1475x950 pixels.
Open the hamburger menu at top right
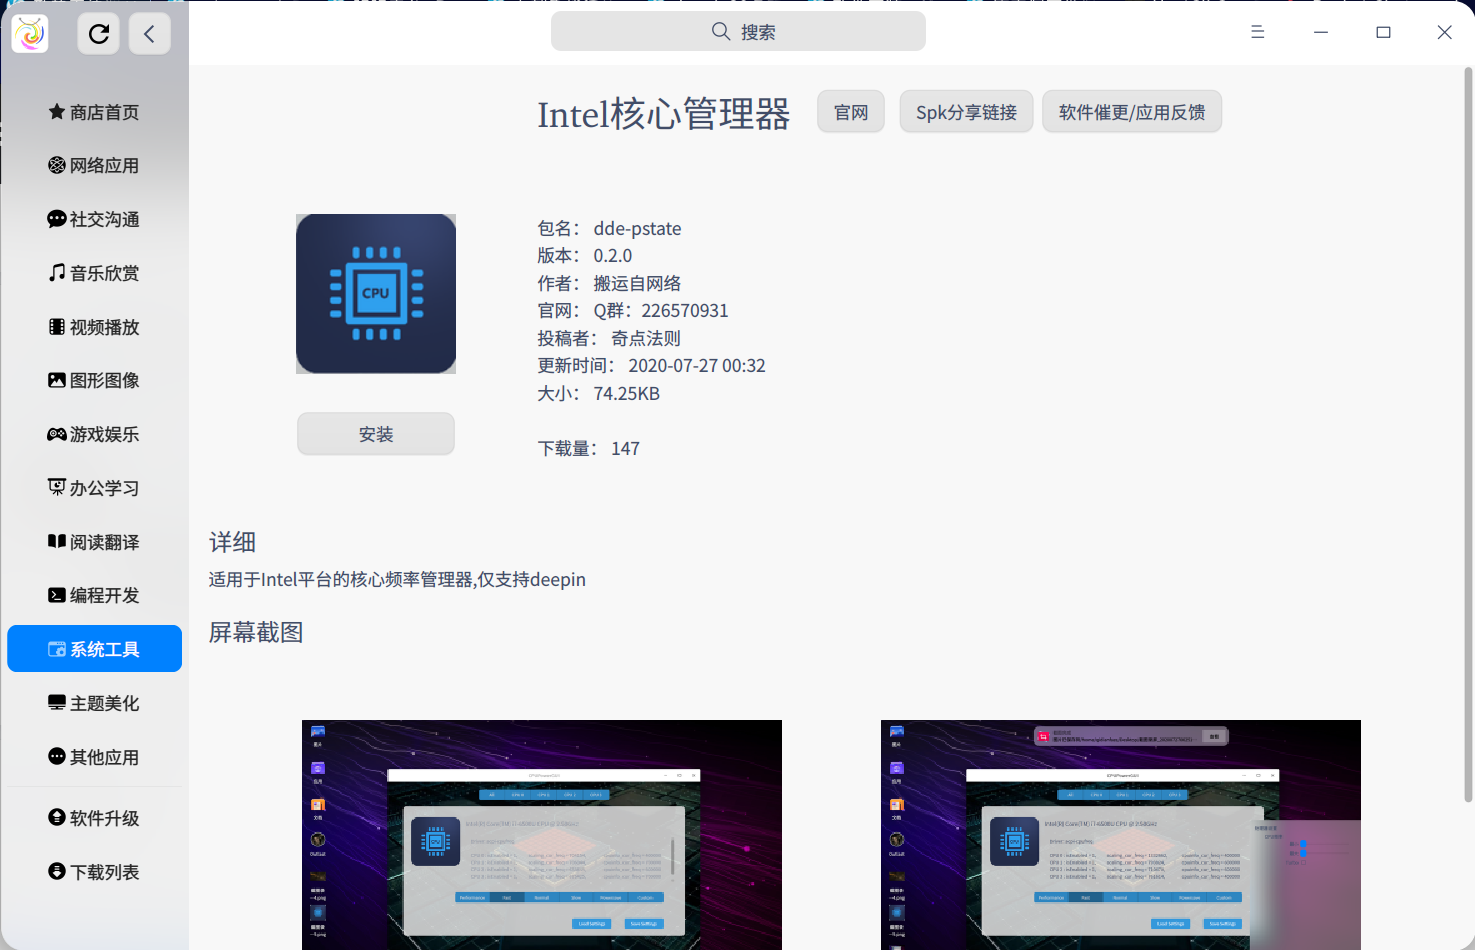coord(1257,32)
